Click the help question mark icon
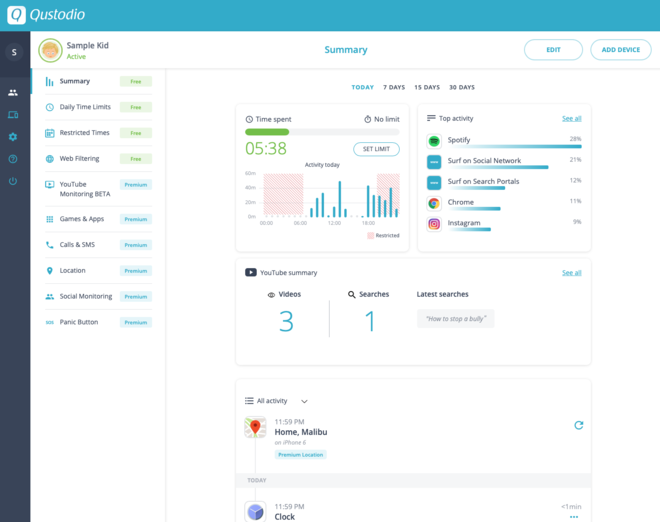The width and height of the screenshot is (660, 522). 13,159
